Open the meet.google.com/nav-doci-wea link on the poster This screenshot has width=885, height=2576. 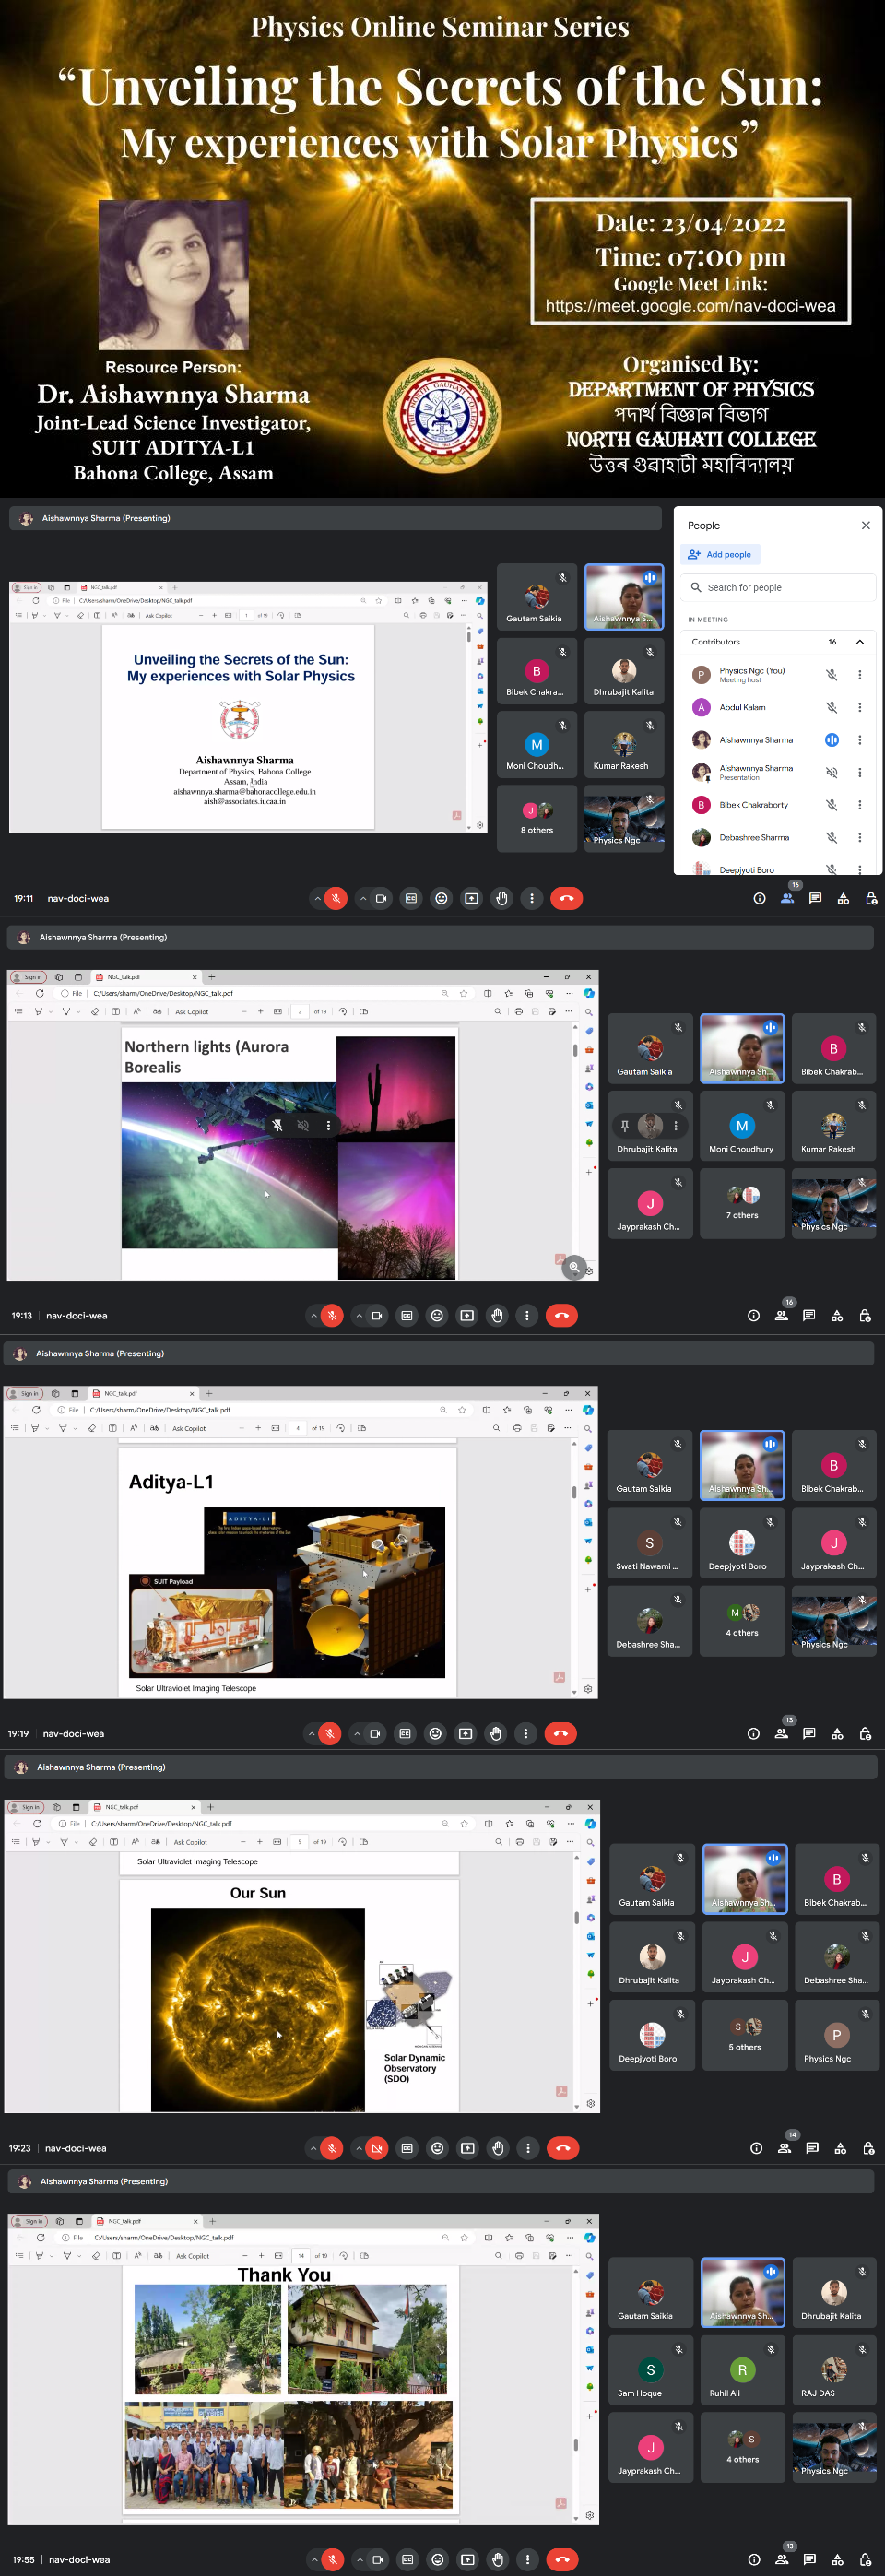(690, 306)
